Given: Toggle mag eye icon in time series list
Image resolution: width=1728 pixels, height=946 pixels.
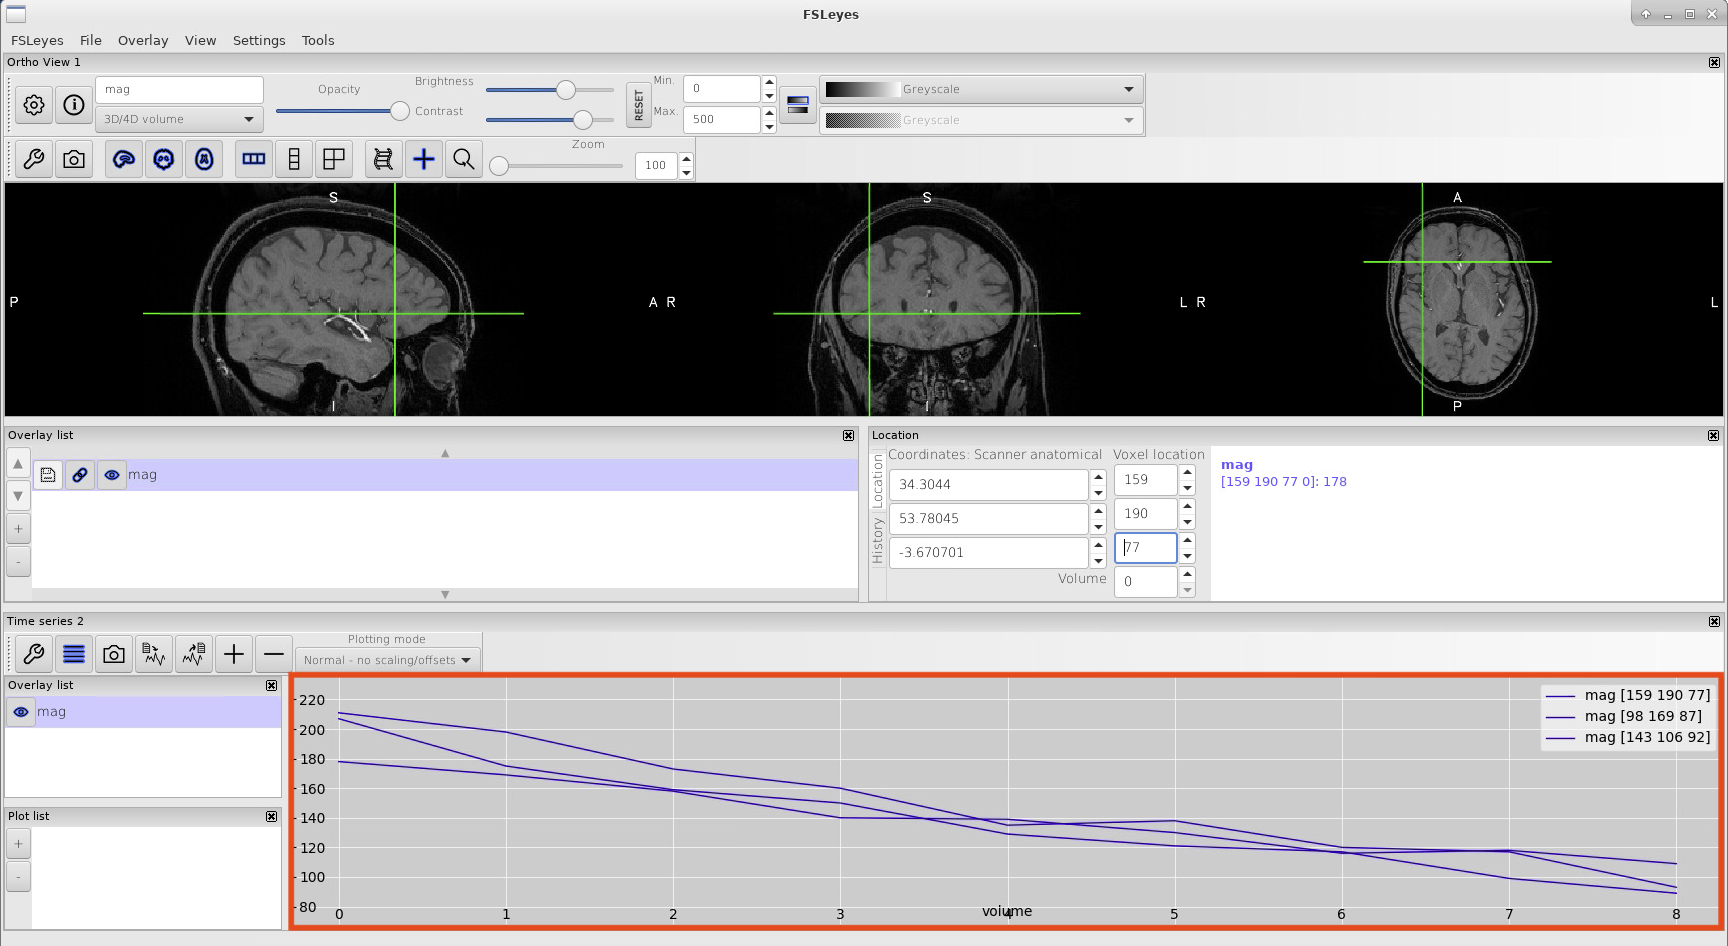Looking at the screenshot, I should coord(21,712).
